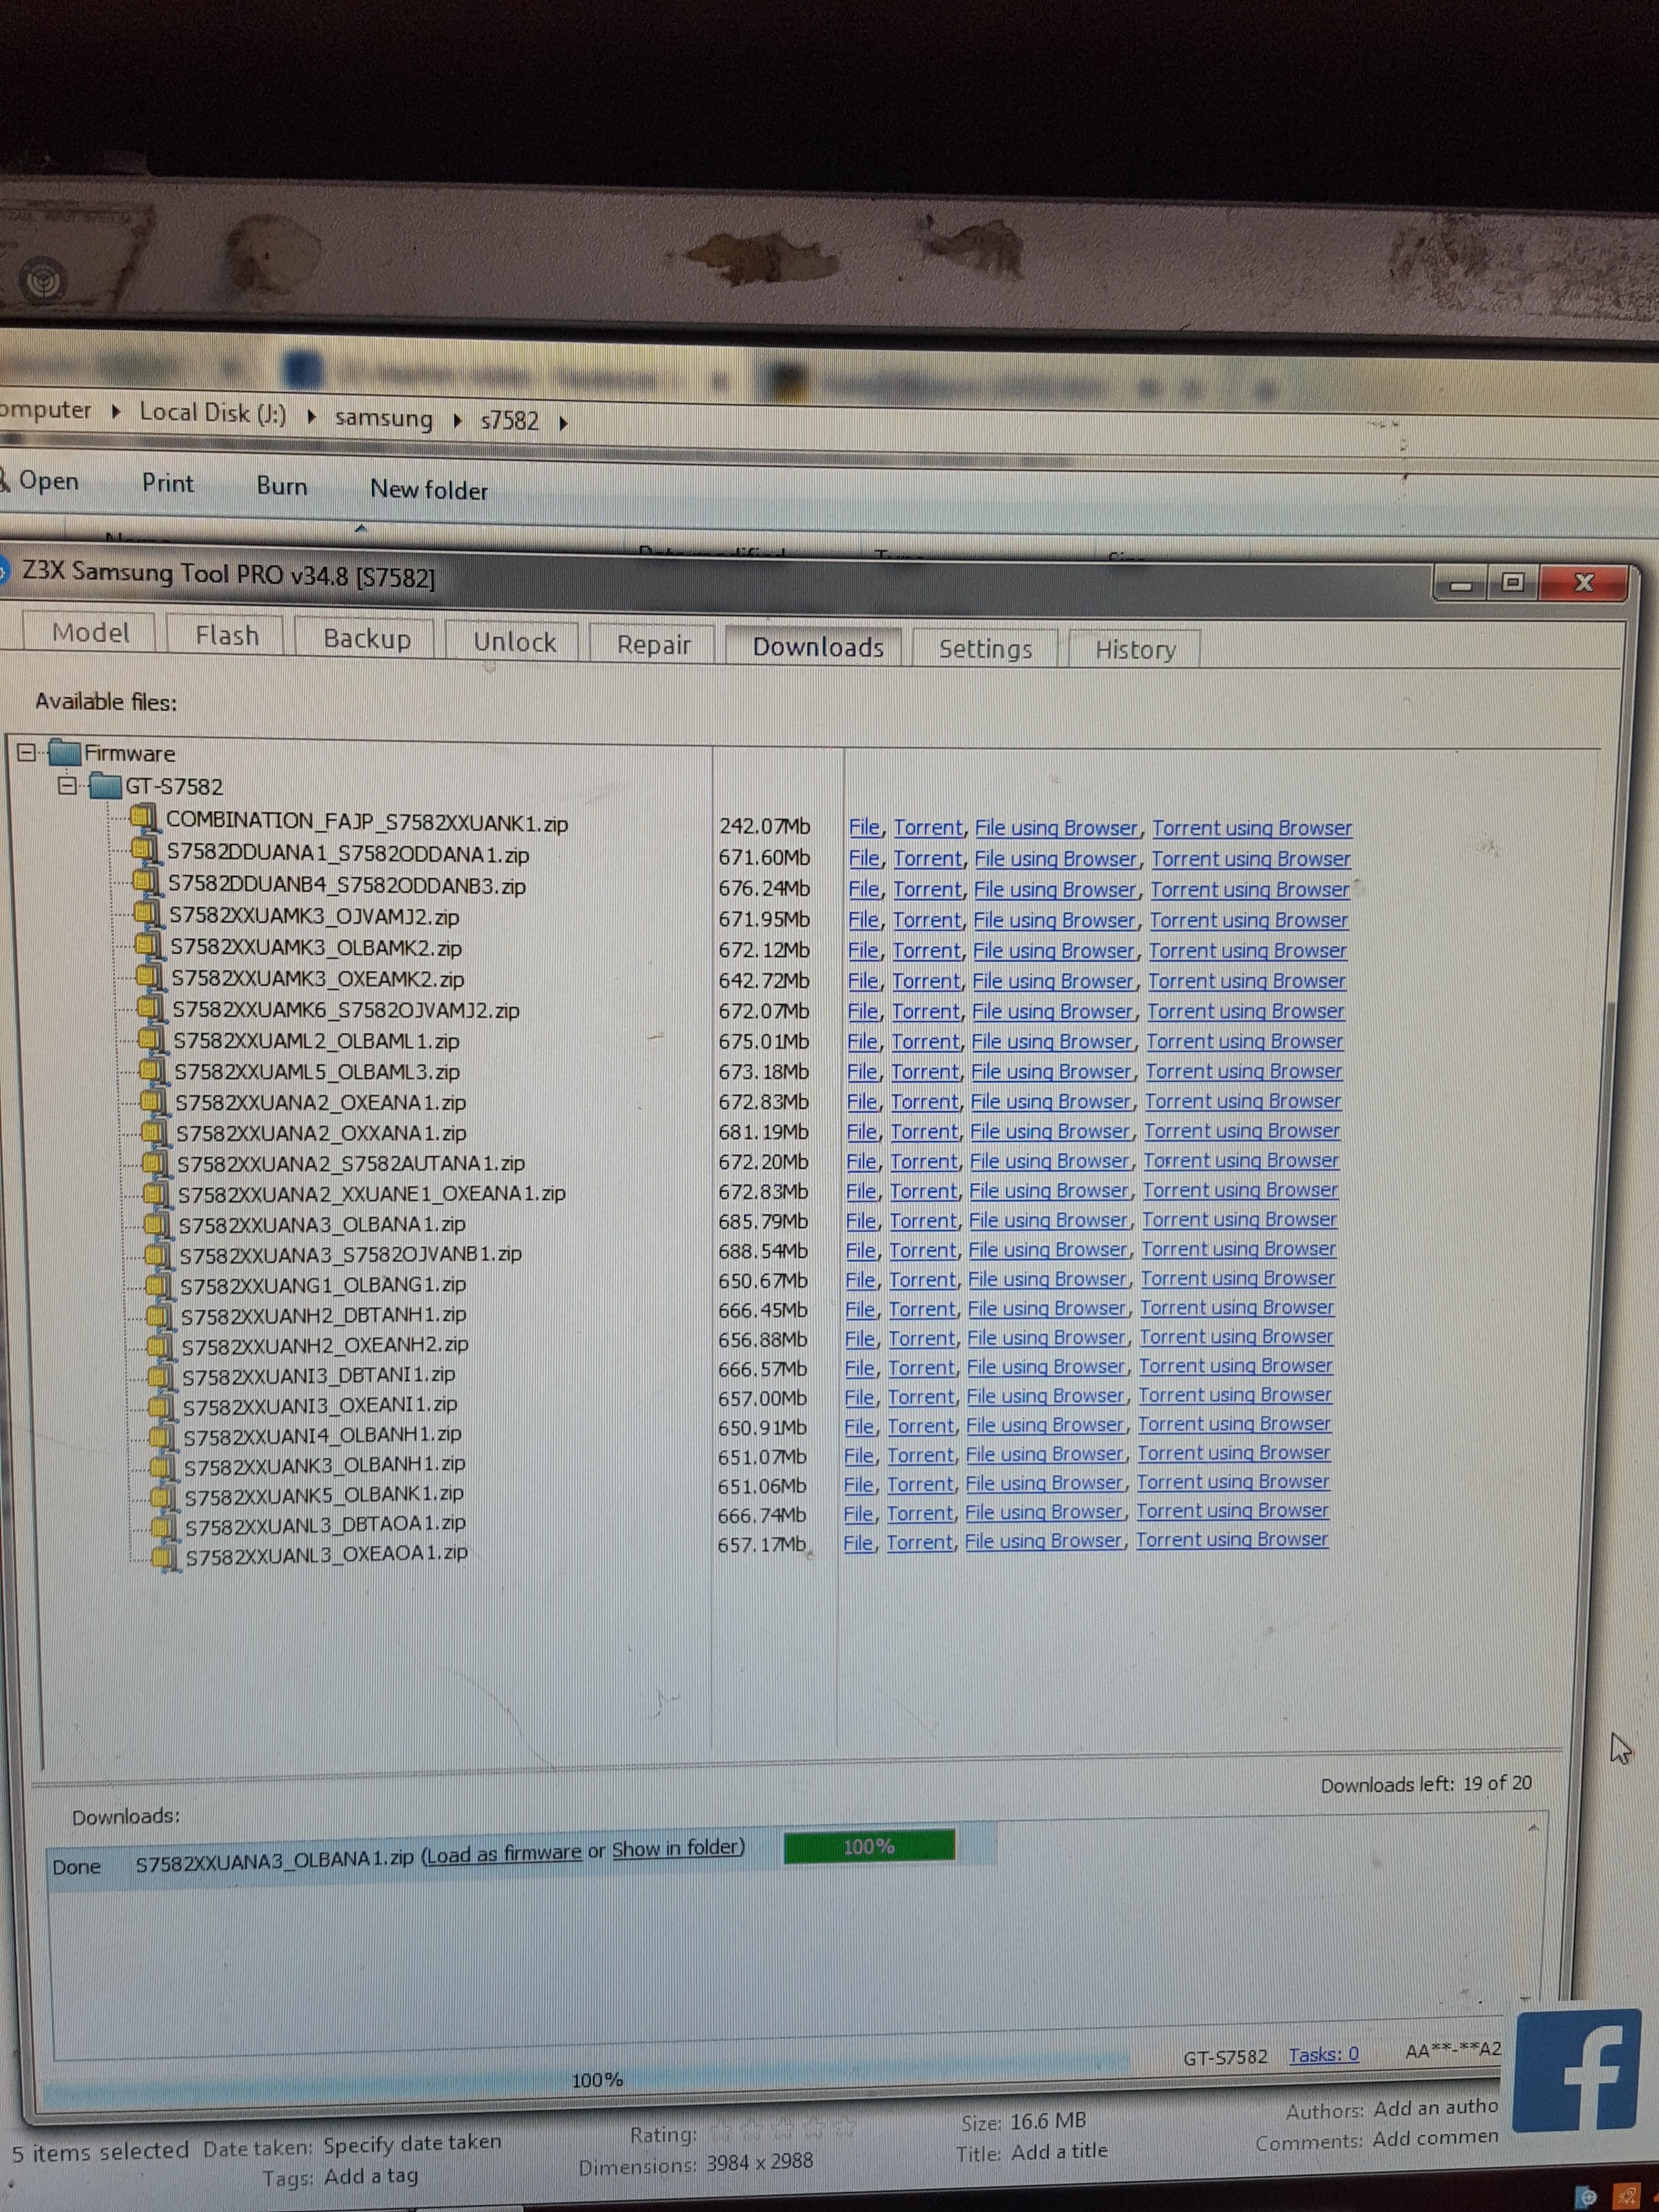Click the 242.07Mb size value

click(764, 826)
